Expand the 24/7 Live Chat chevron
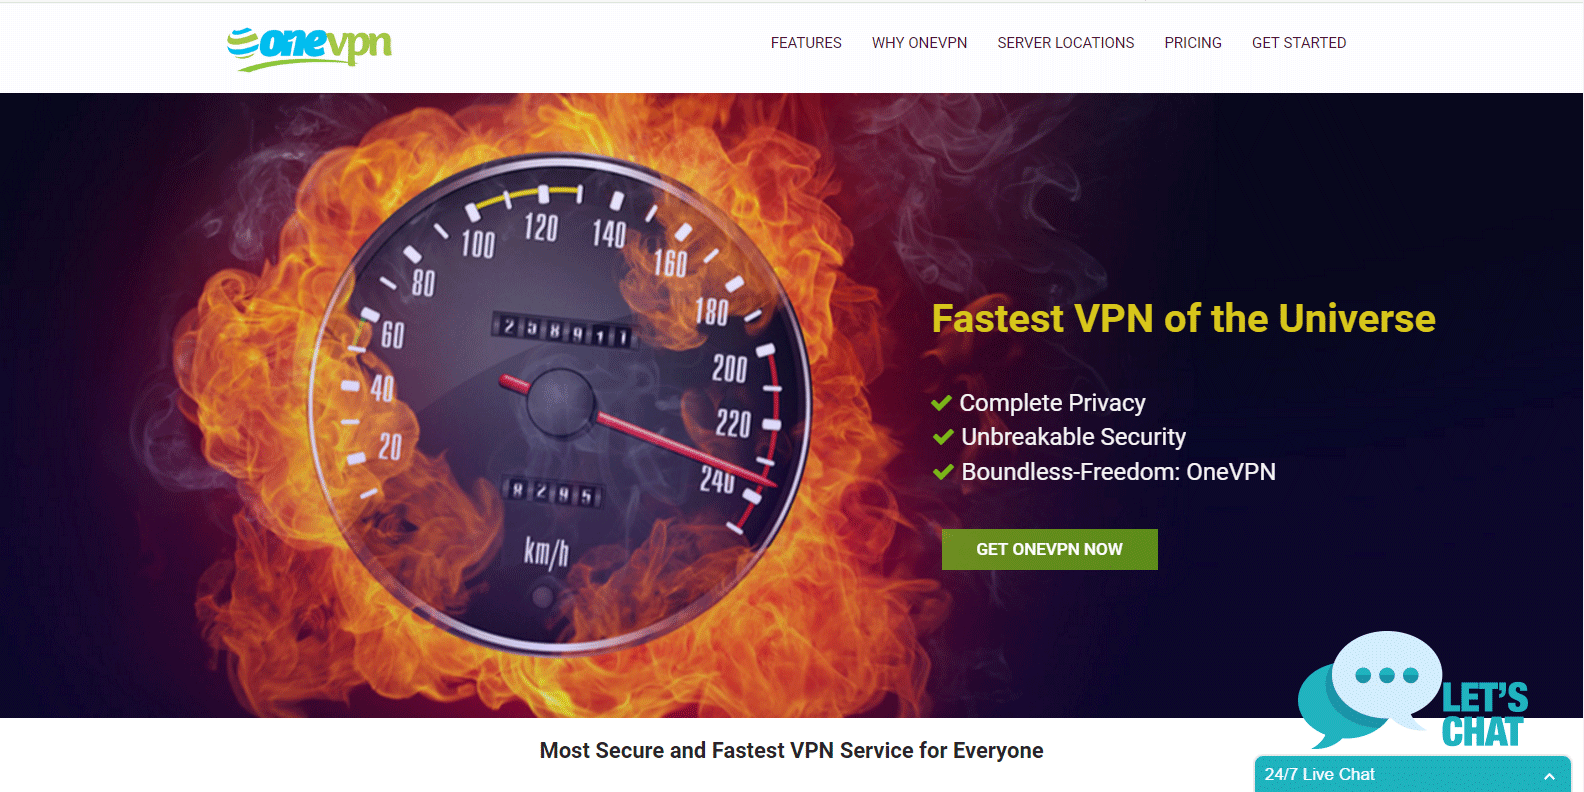Image resolution: width=1584 pixels, height=792 pixels. coord(1549,776)
